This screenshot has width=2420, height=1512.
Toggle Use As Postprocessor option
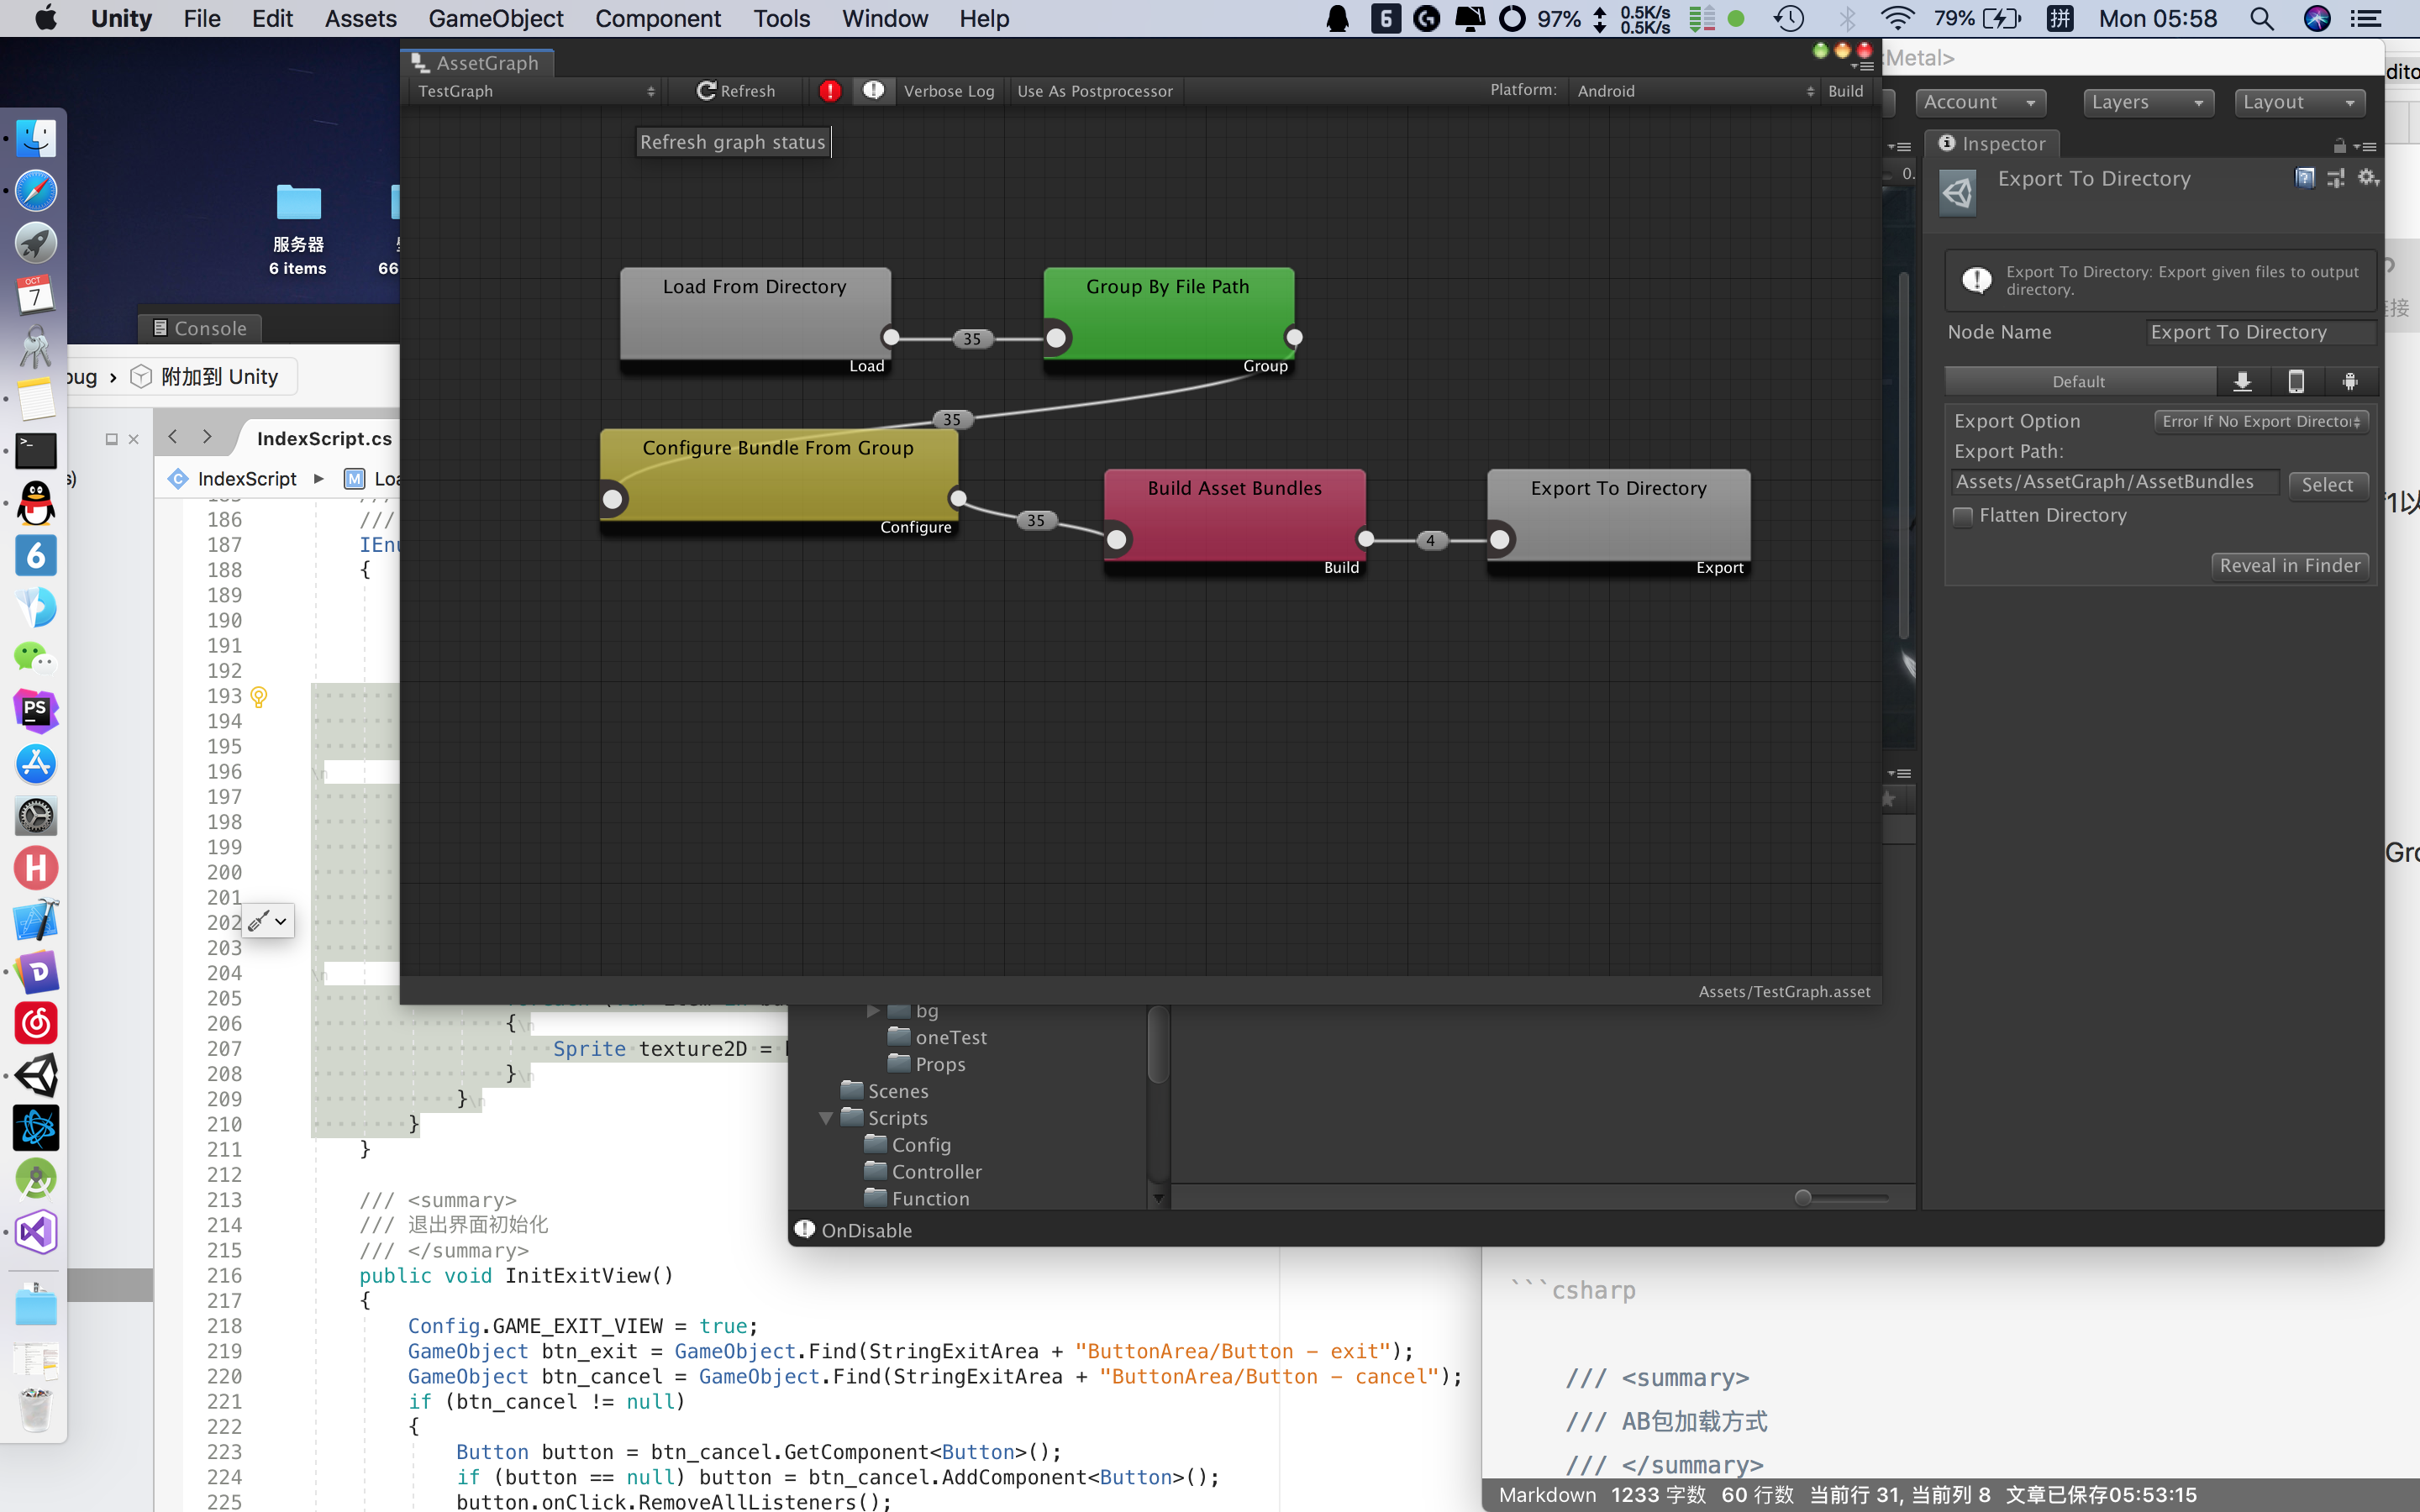(1094, 91)
